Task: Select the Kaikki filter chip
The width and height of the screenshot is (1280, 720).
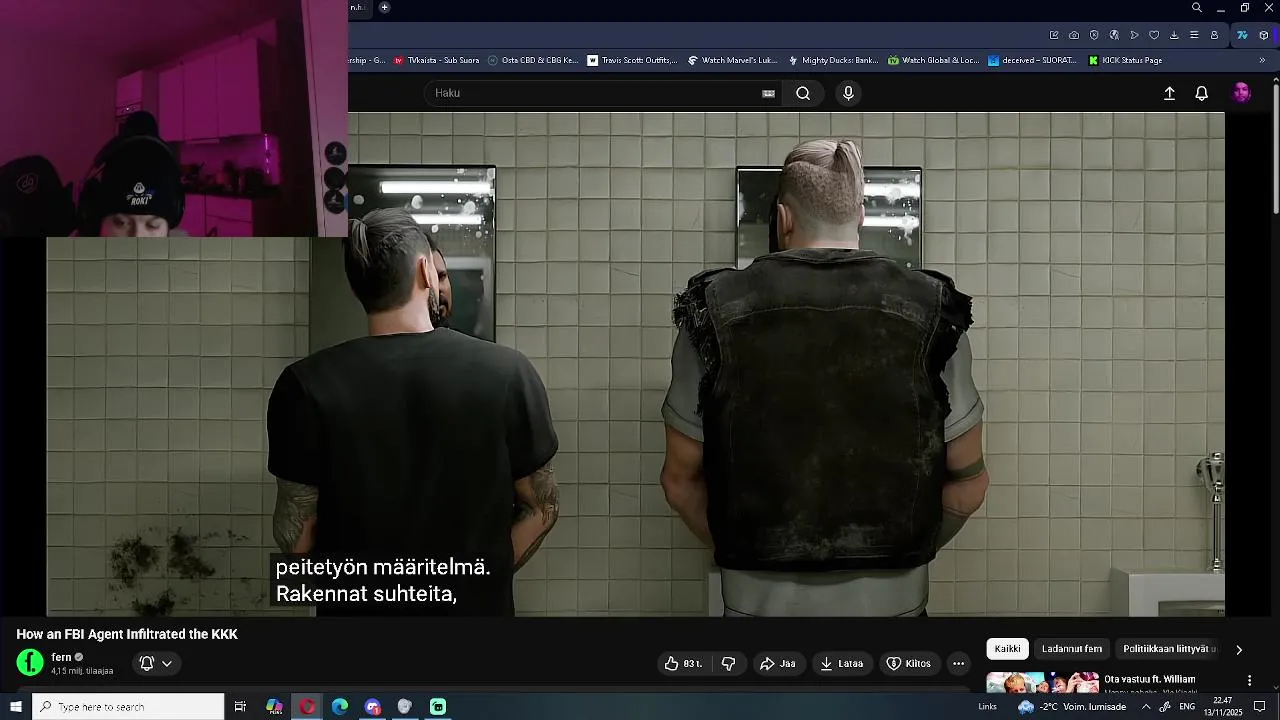Action: click(x=1008, y=649)
